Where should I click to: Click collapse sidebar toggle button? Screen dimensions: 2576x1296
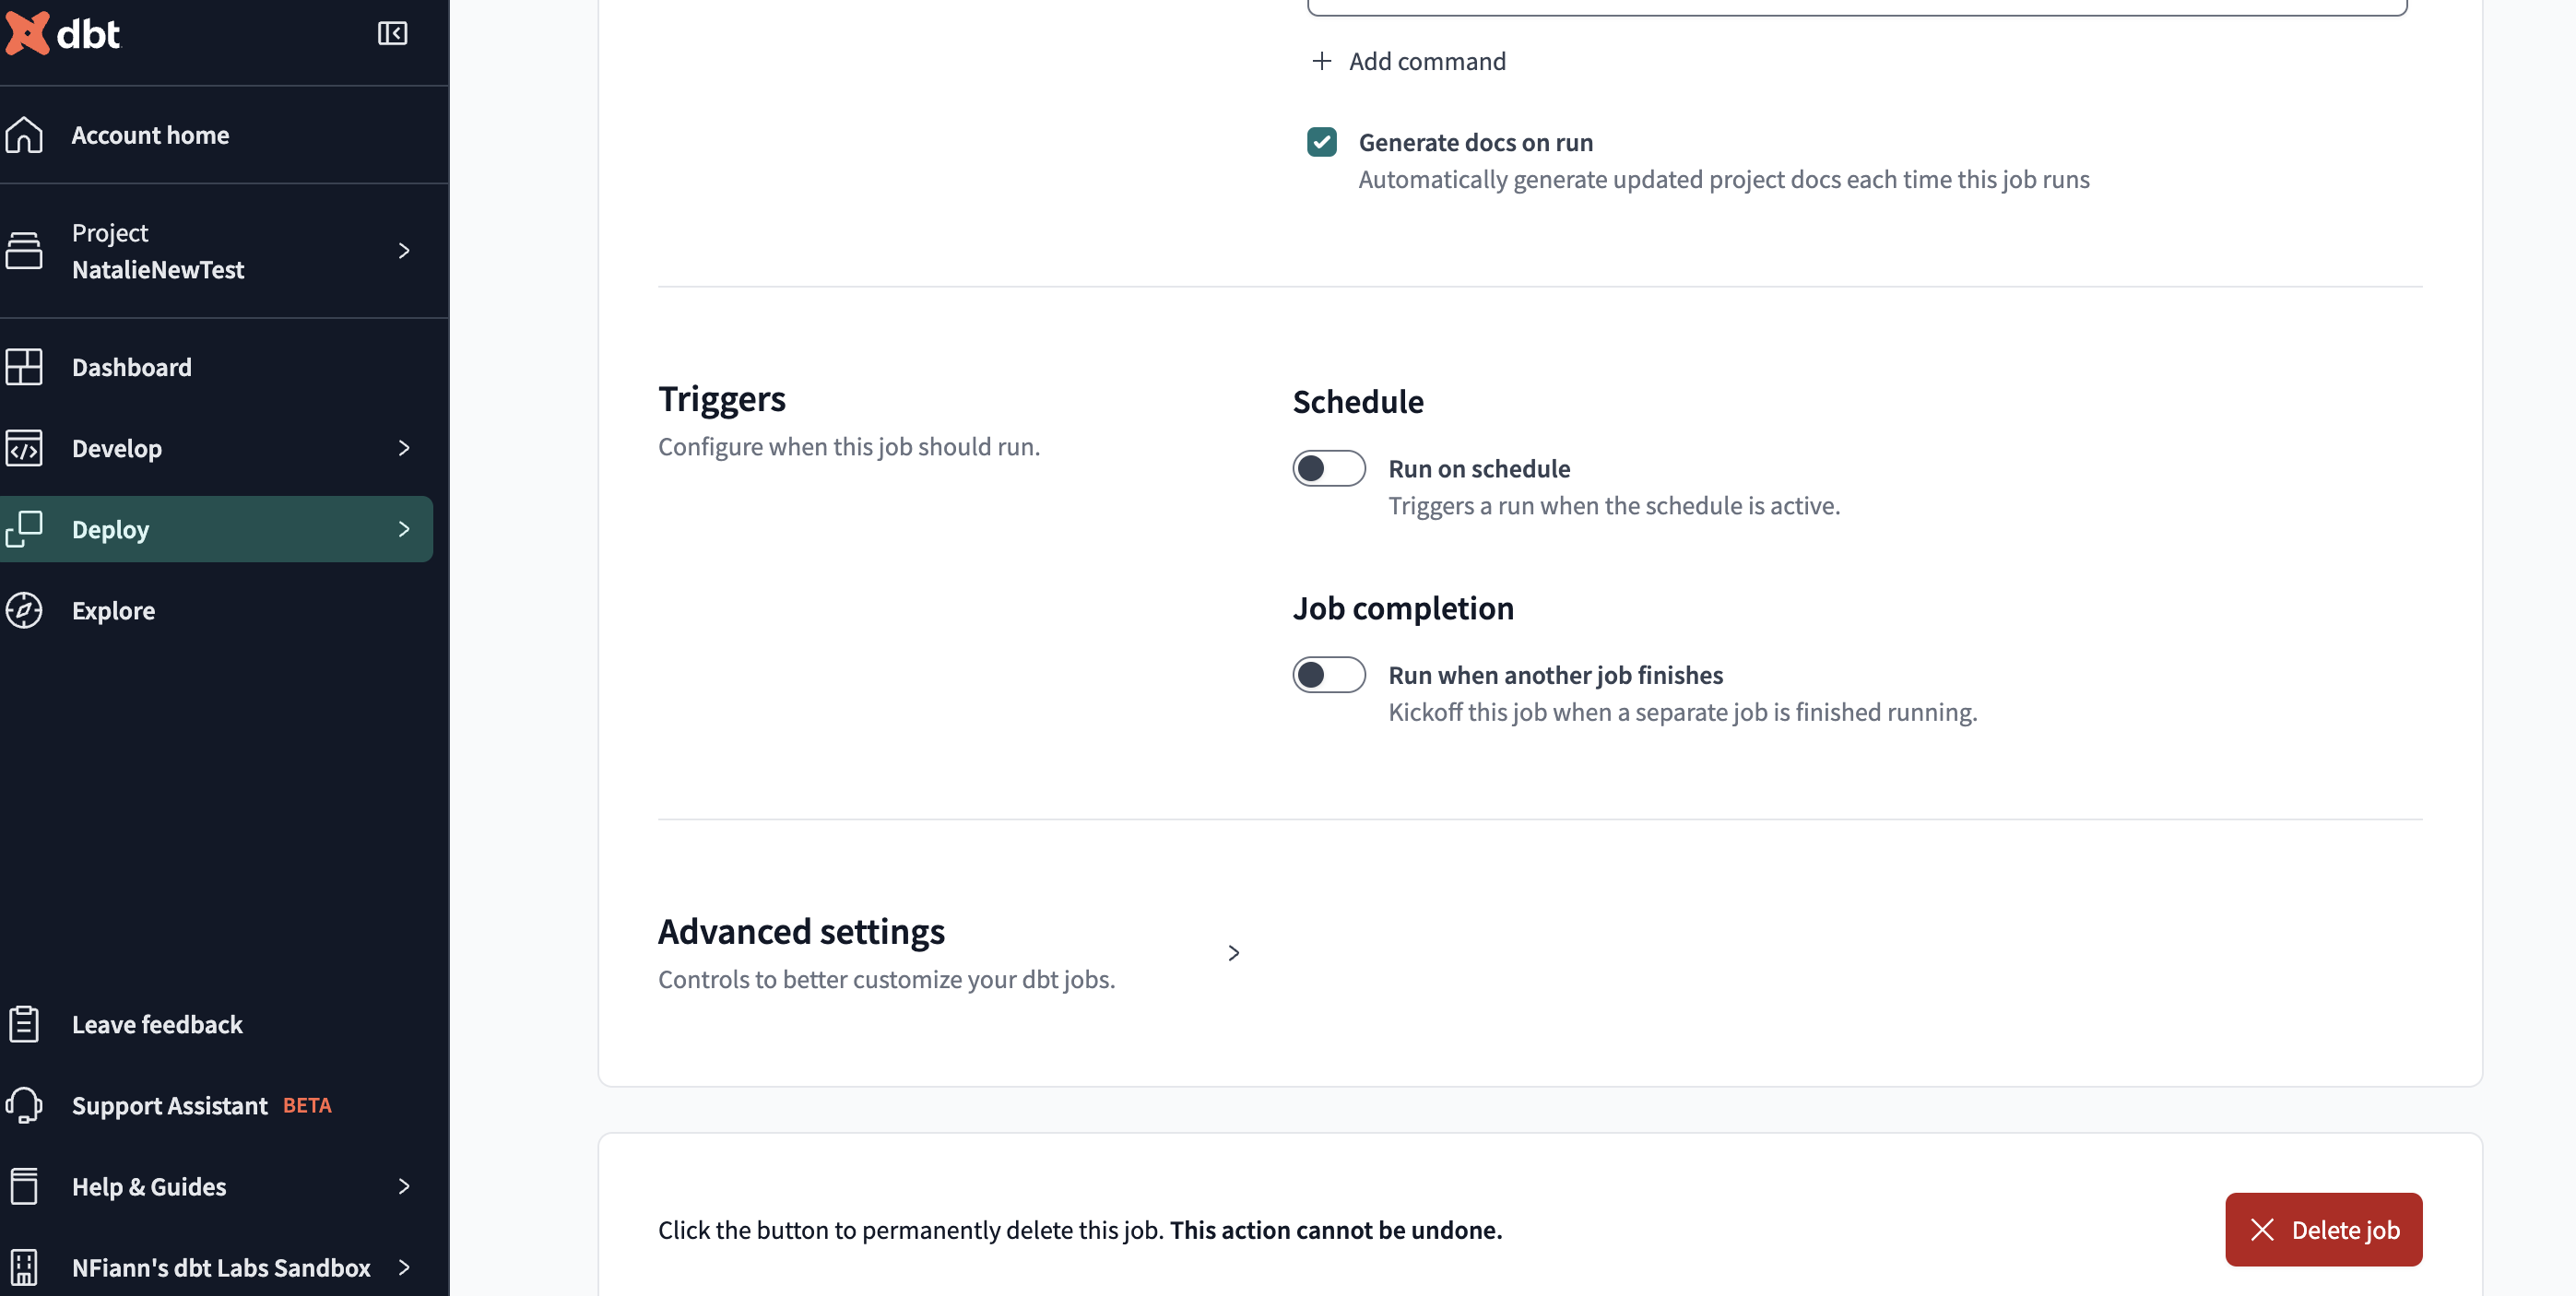[x=392, y=31]
